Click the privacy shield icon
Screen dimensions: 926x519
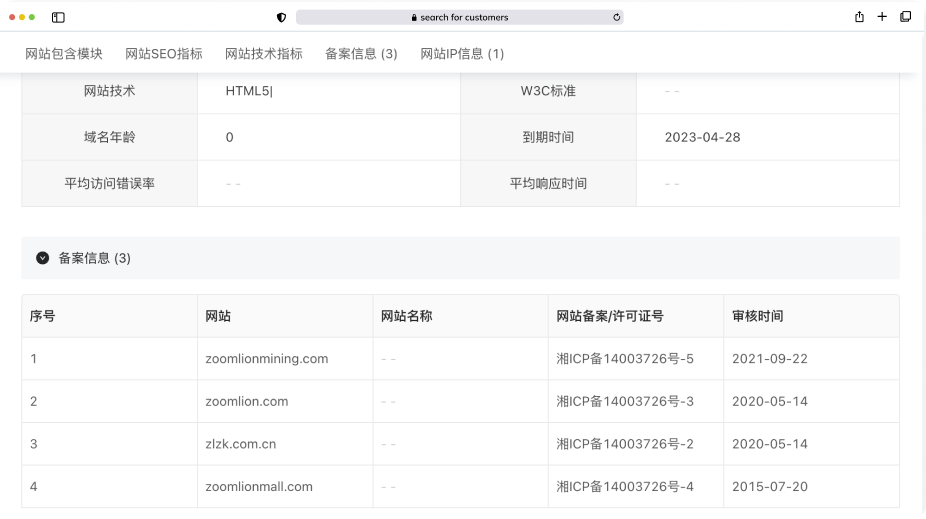click(x=281, y=17)
